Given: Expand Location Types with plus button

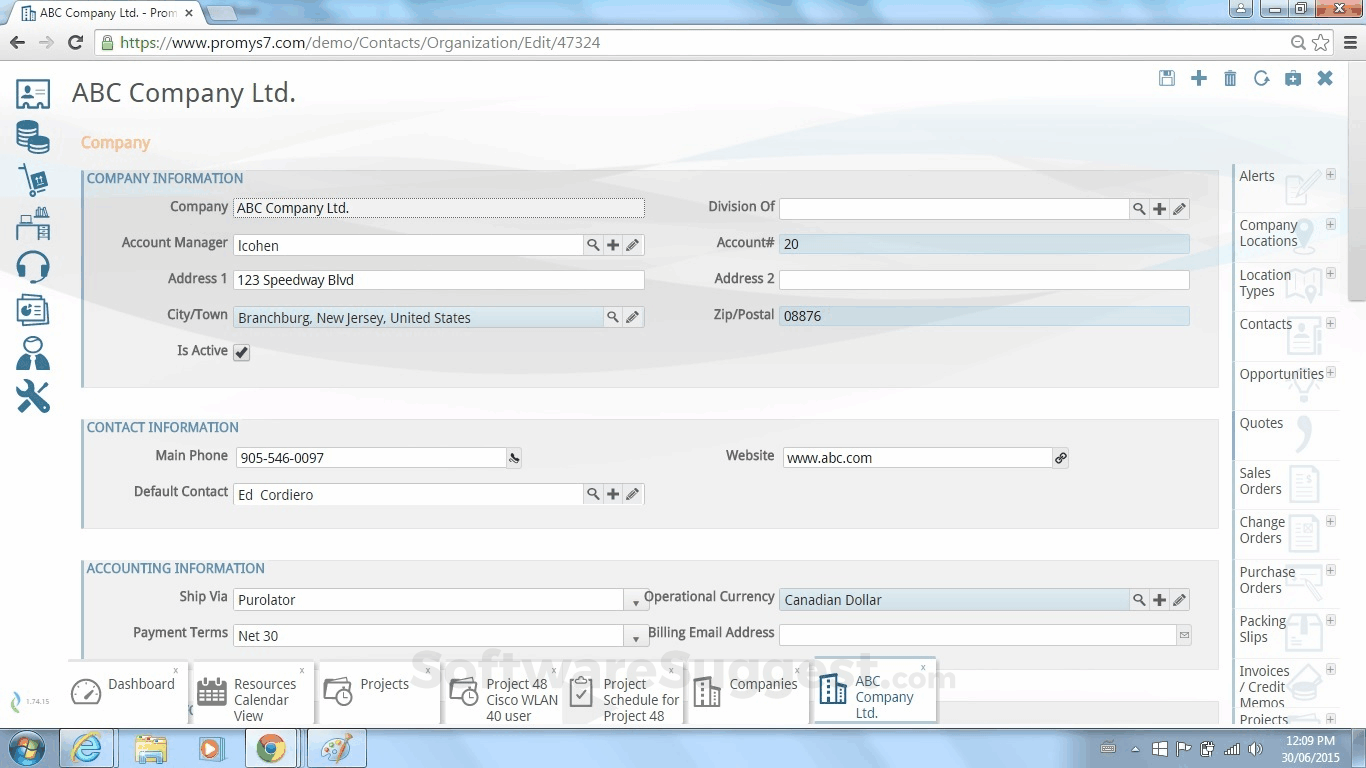Looking at the screenshot, I should [x=1331, y=273].
